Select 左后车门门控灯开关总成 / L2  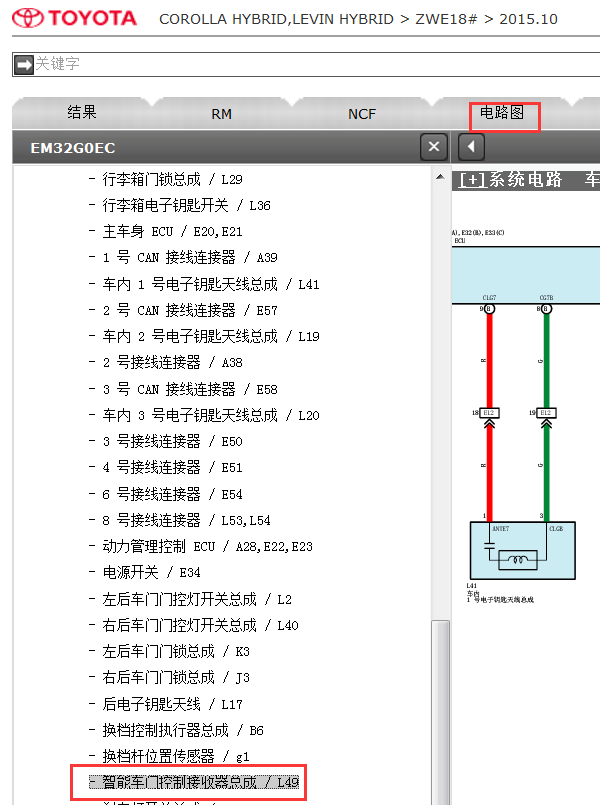(x=197, y=599)
